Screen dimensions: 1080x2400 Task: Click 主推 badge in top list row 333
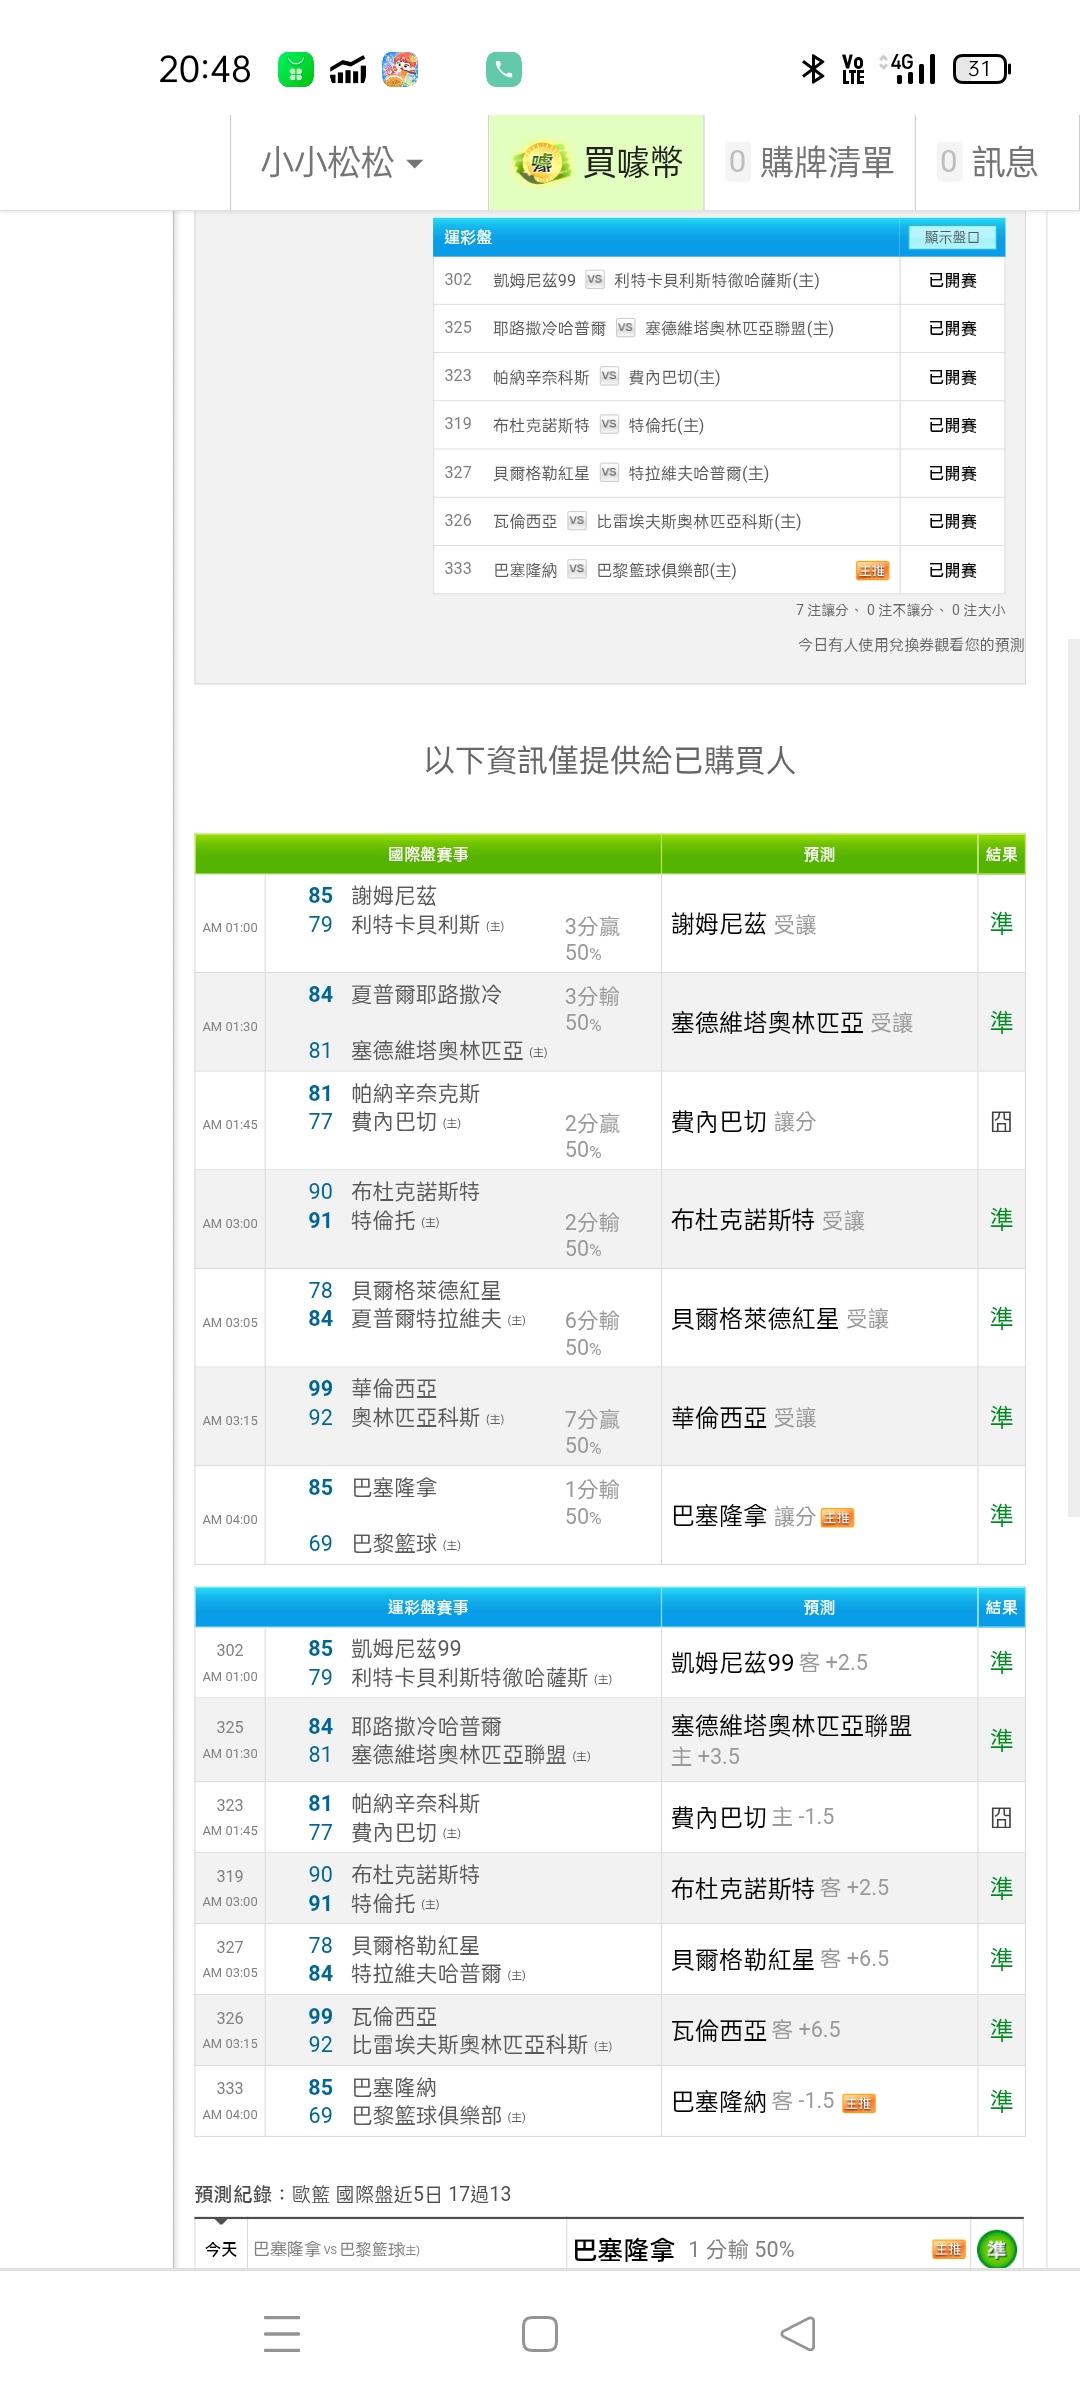click(x=873, y=570)
